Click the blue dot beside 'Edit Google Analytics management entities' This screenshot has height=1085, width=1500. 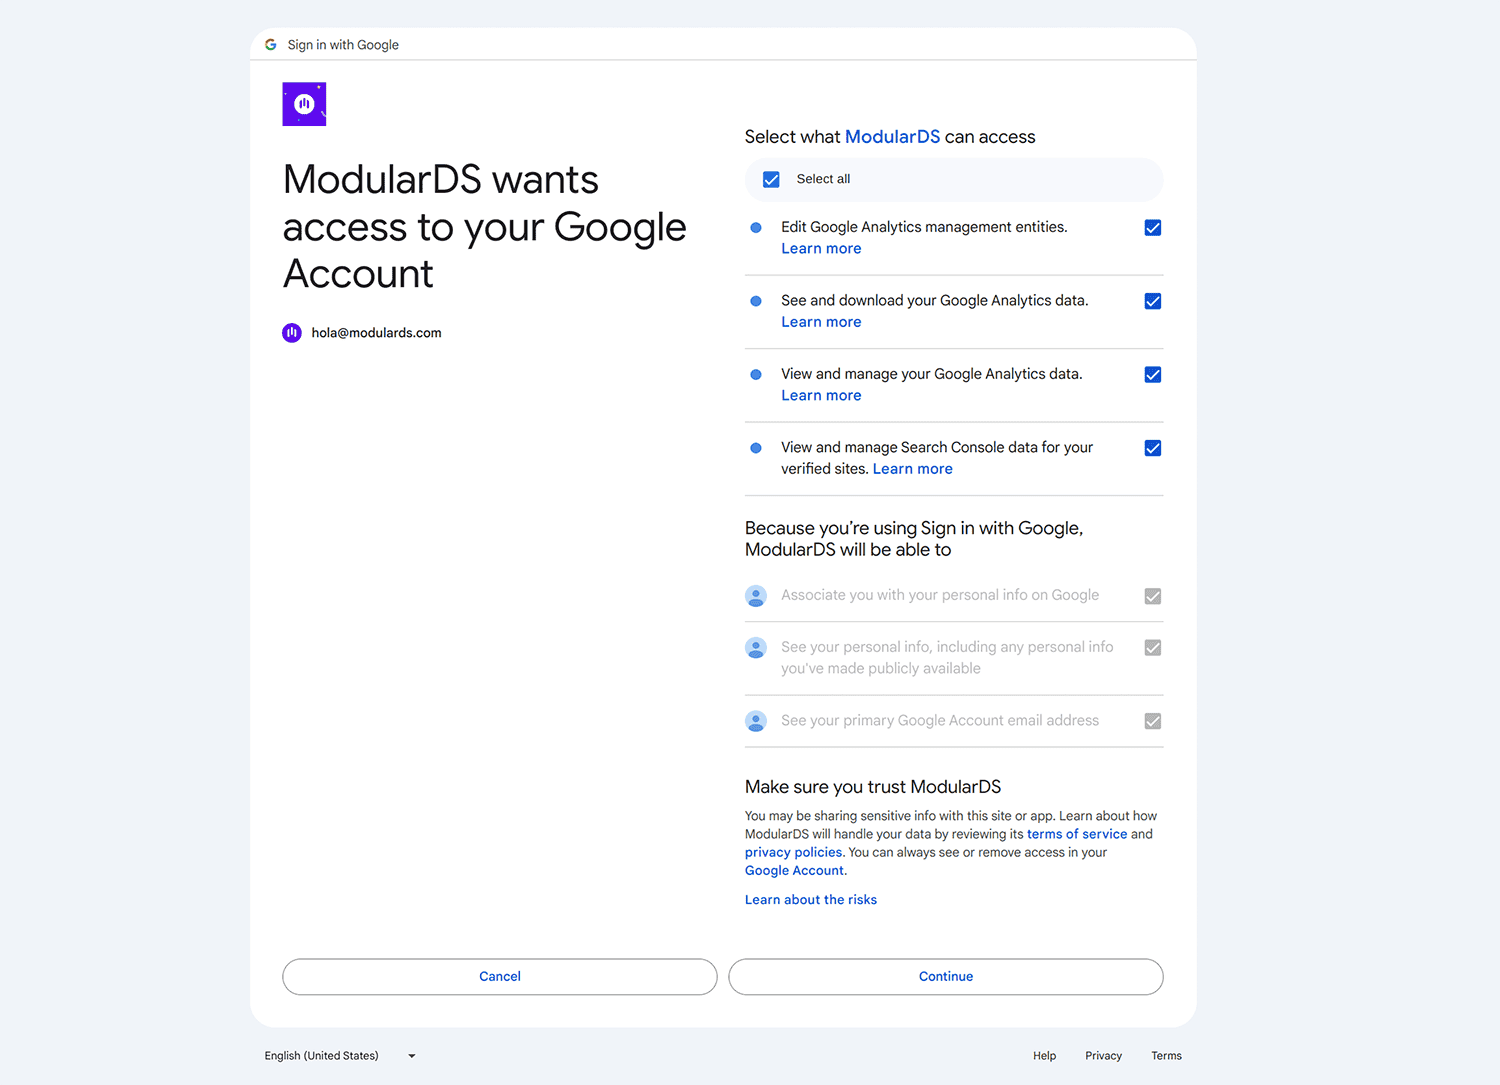756,228
